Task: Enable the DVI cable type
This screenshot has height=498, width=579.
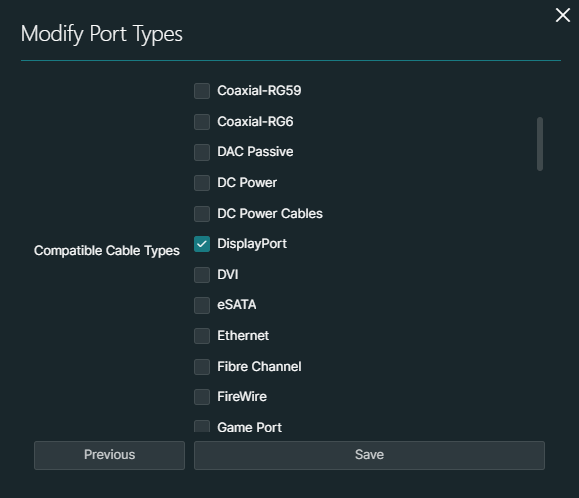Action: point(202,275)
